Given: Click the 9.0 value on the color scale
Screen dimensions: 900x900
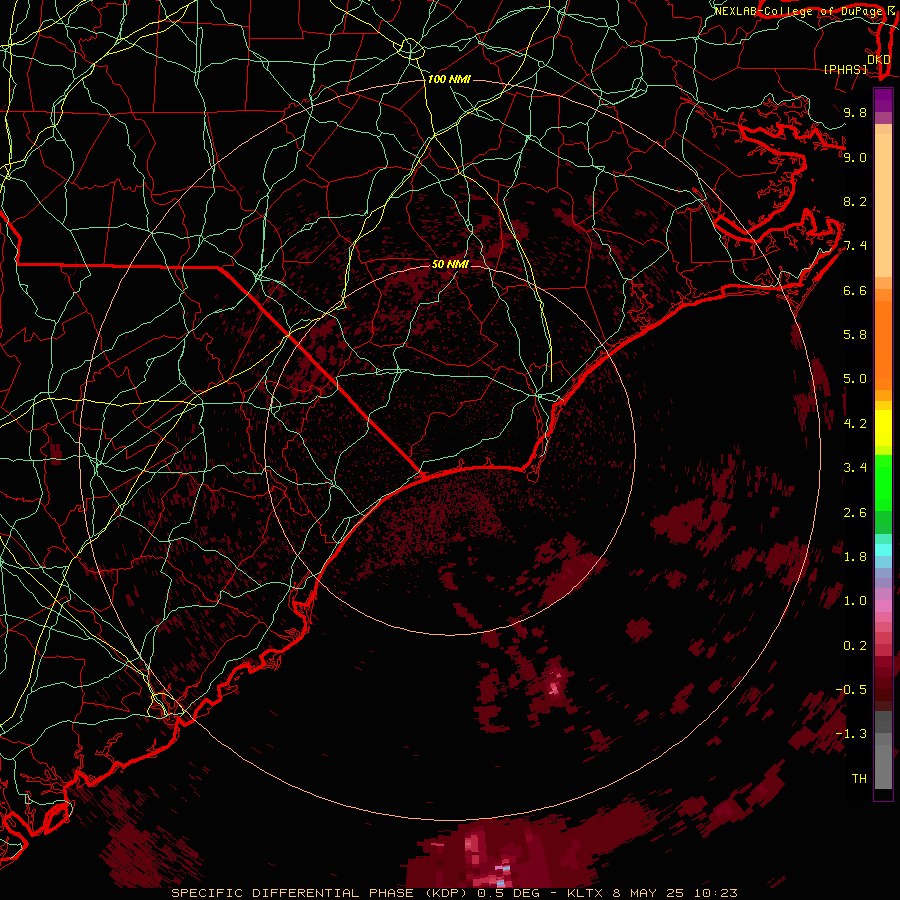Looking at the screenshot, I should (855, 157).
